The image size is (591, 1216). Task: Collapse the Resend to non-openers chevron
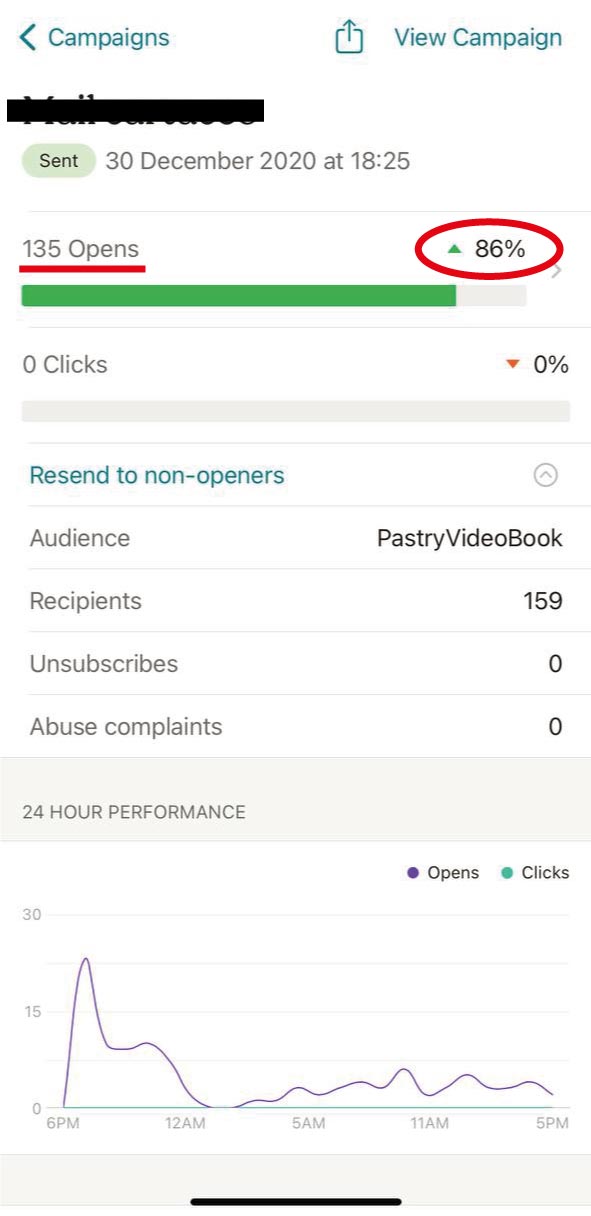[x=545, y=475]
